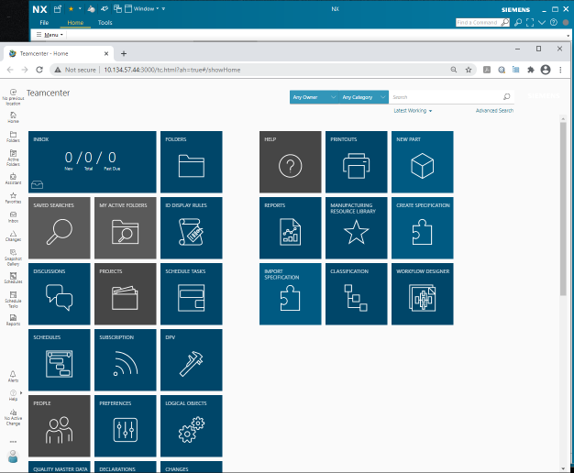Click Reports in the left sidebar
Viewport: 574px width, 473px height.
pyautogui.click(x=13, y=320)
